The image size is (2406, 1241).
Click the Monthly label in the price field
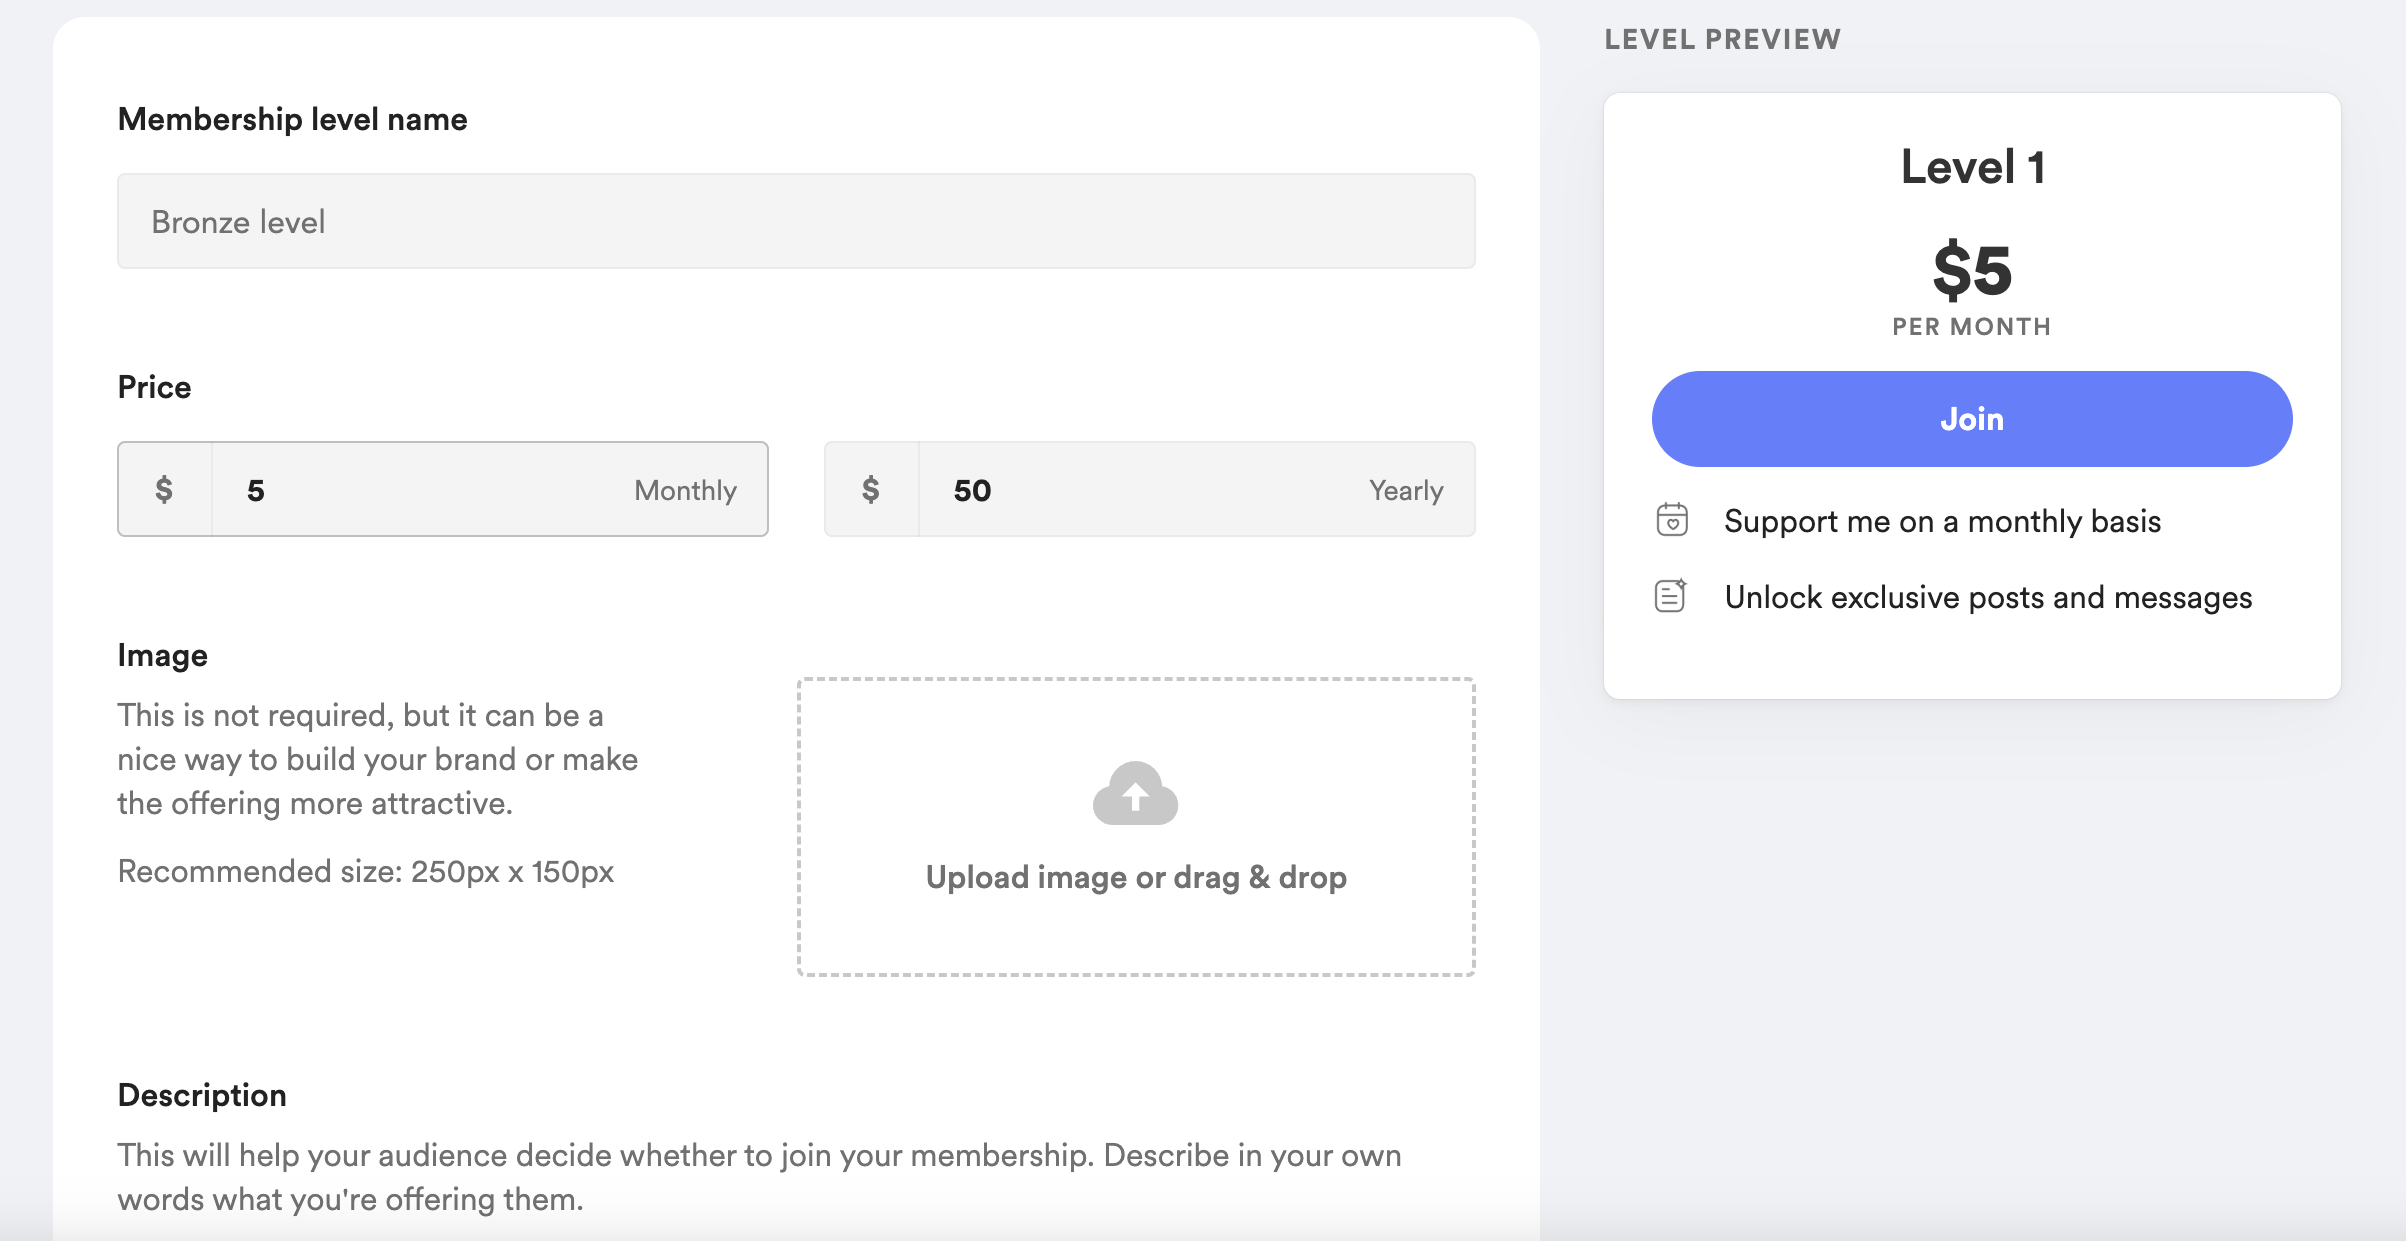click(x=685, y=490)
